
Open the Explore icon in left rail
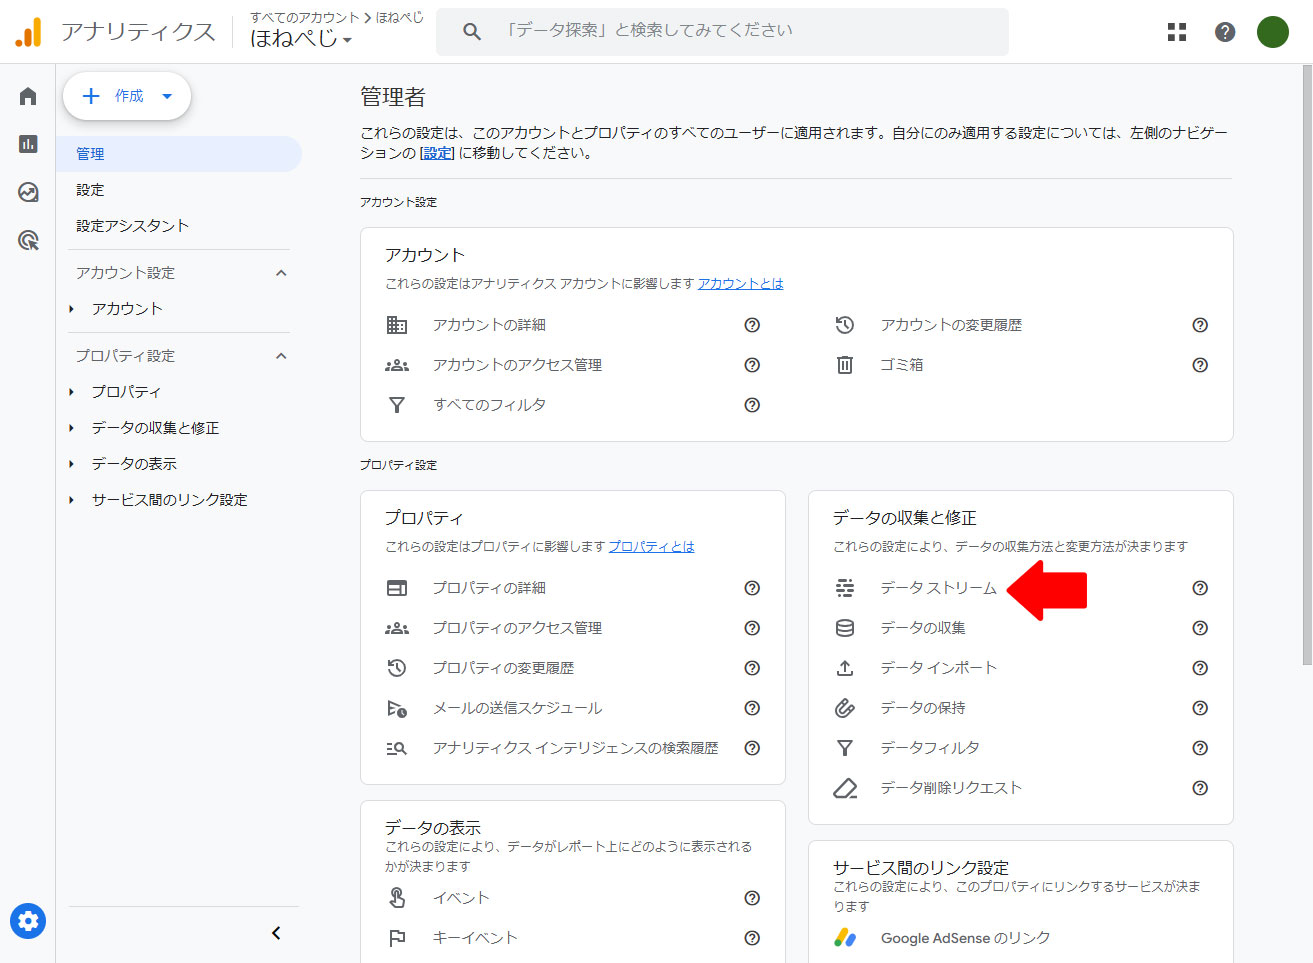click(28, 192)
